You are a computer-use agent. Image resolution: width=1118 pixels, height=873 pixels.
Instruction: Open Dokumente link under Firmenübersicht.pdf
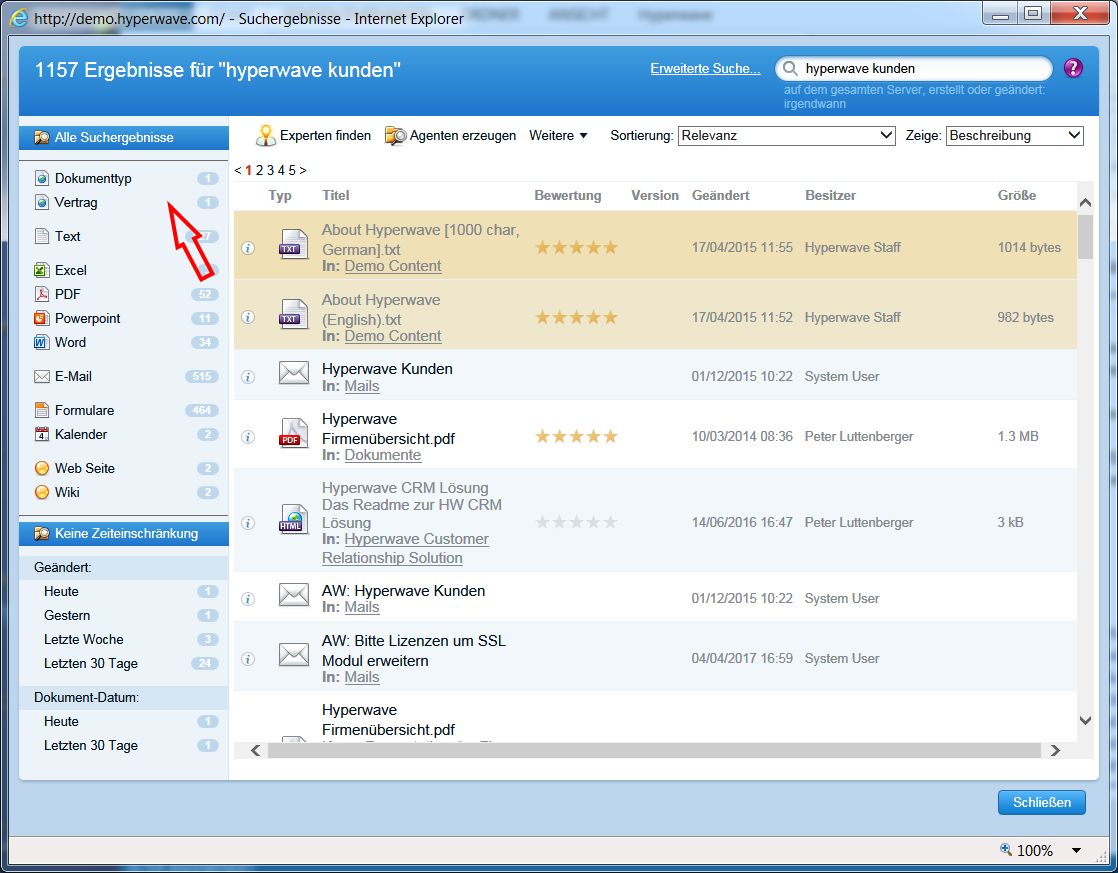click(x=383, y=455)
